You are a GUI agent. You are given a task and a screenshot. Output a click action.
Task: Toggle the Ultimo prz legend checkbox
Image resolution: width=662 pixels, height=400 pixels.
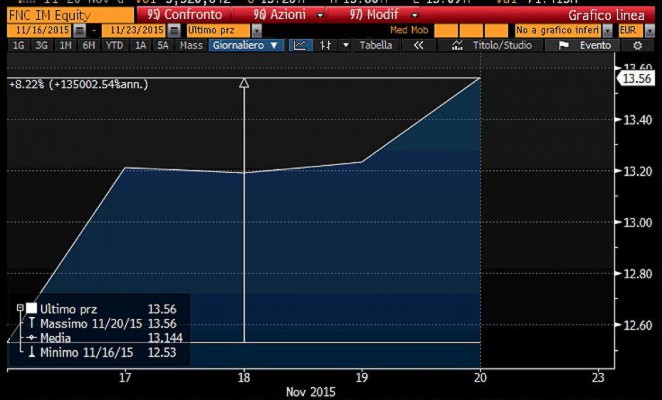32,308
